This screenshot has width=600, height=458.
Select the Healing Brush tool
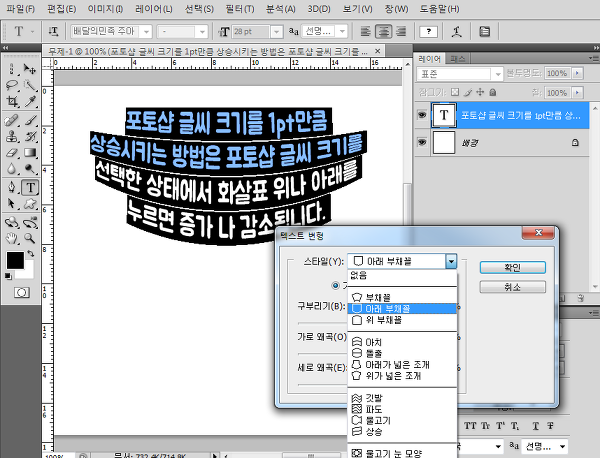pos(12,120)
